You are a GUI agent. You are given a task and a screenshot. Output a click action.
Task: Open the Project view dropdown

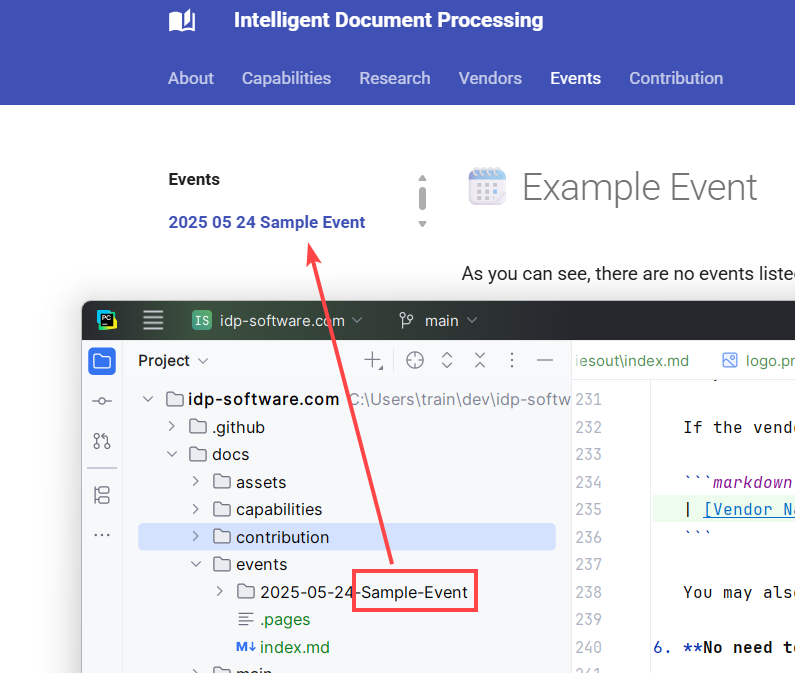coord(173,361)
